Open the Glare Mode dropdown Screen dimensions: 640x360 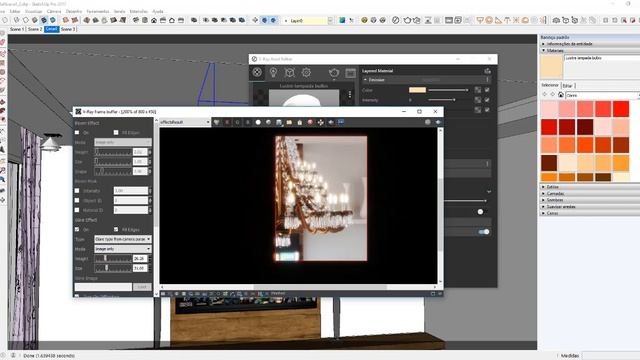(123, 249)
